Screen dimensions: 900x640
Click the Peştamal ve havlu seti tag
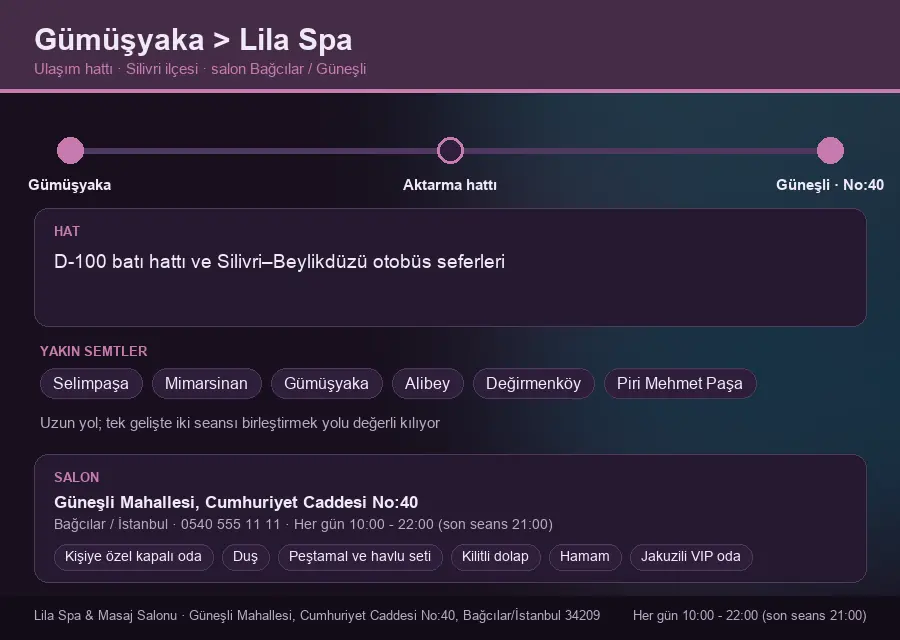pos(360,557)
